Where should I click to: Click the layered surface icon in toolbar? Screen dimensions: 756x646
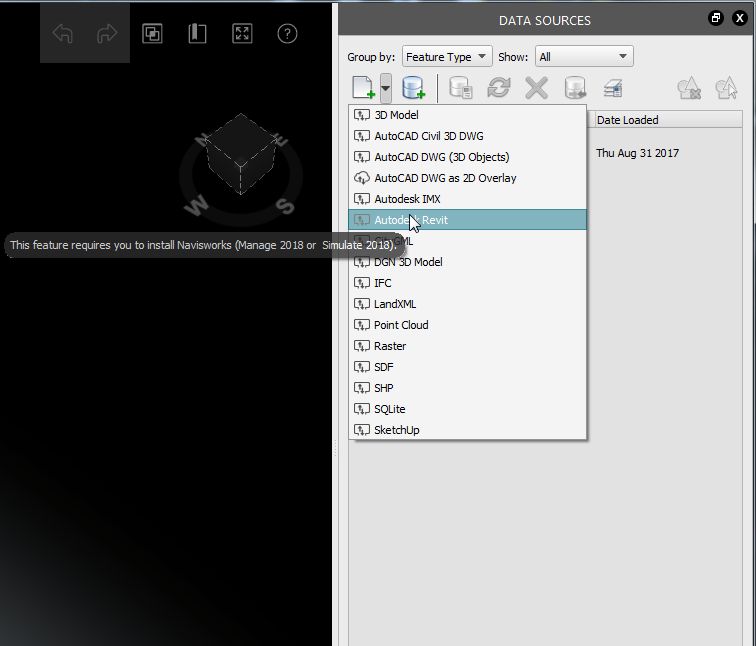tap(613, 88)
